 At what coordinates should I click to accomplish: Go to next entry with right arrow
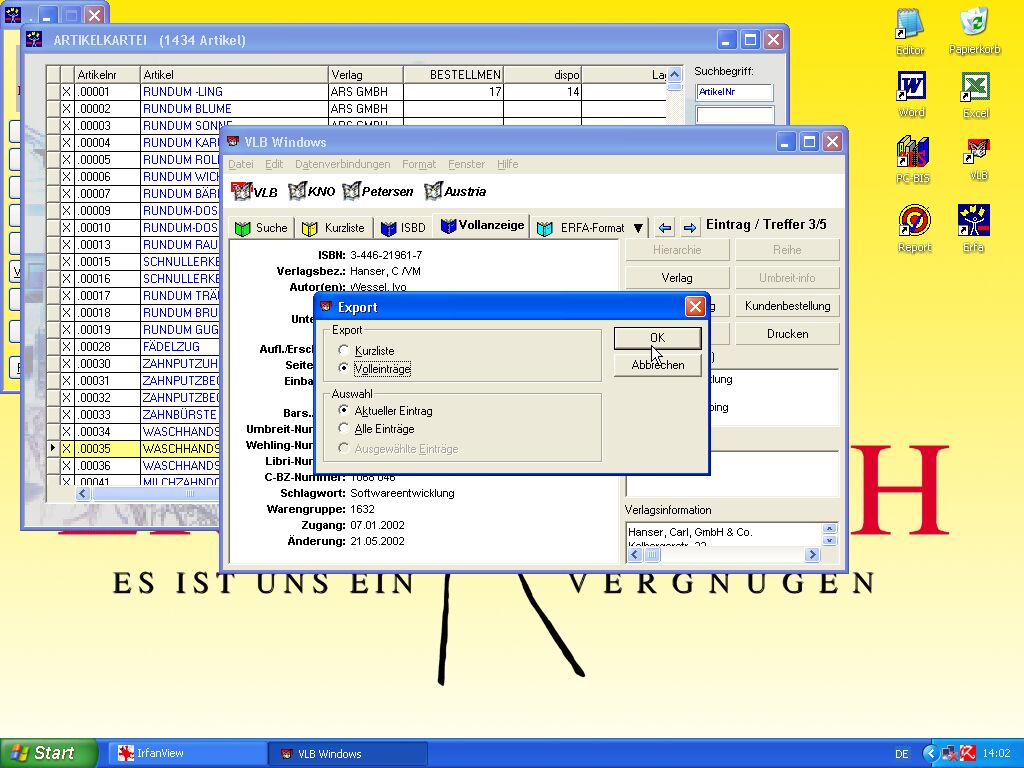pyautogui.click(x=690, y=227)
